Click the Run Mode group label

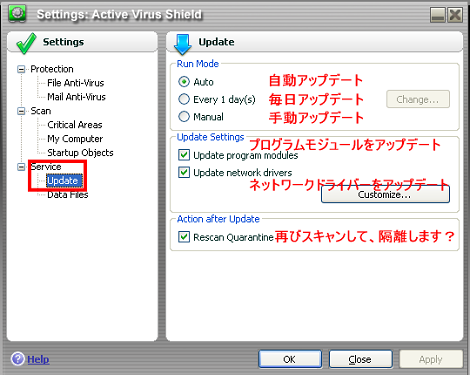pyautogui.click(x=198, y=64)
